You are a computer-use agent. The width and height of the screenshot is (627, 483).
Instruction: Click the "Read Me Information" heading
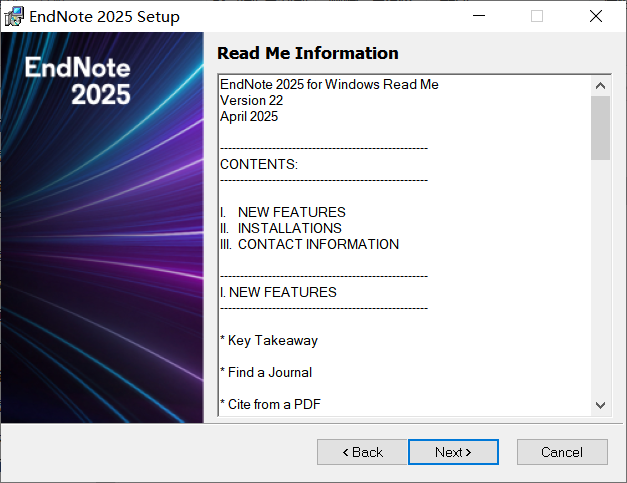[308, 53]
